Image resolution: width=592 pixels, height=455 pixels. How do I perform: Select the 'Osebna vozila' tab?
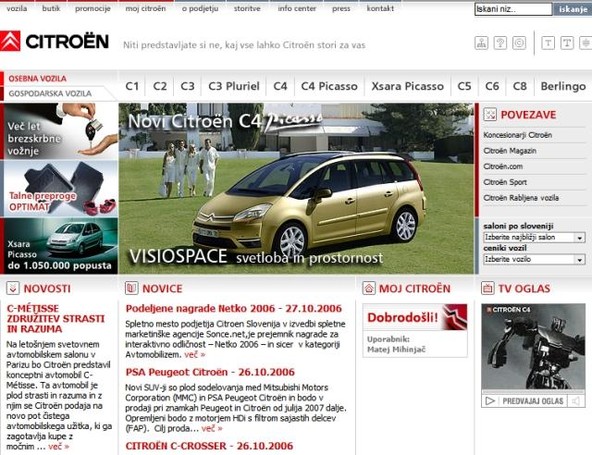coord(37,79)
